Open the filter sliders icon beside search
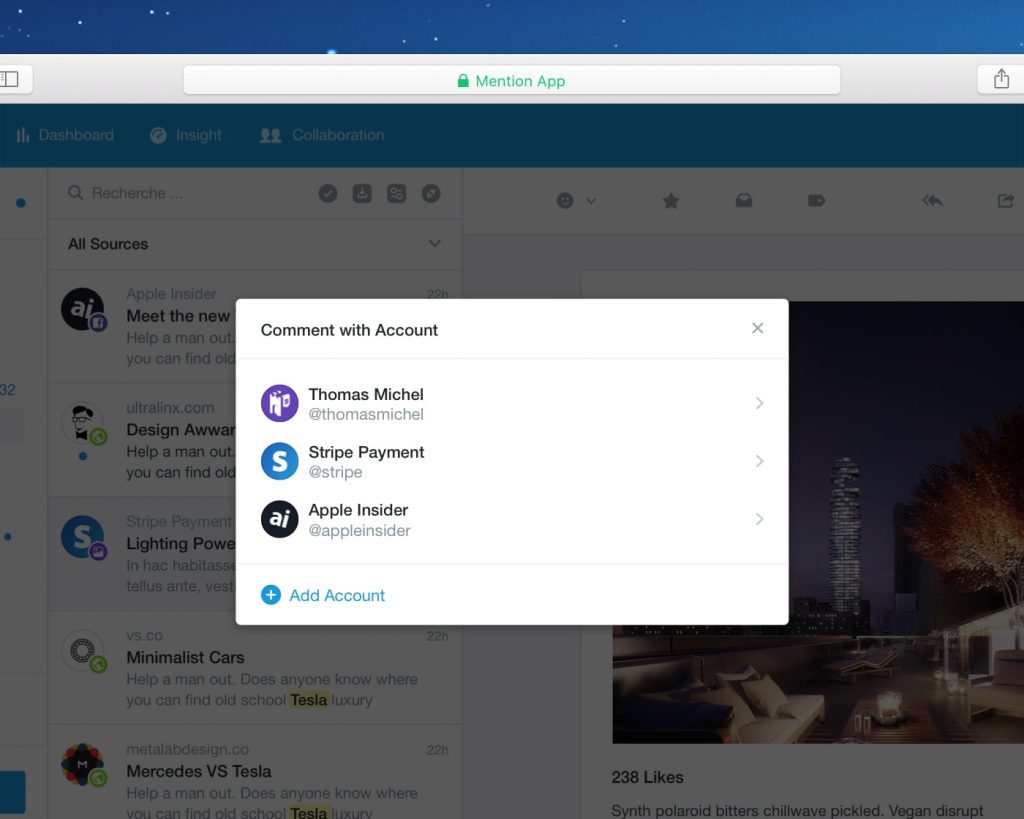The height and width of the screenshot is (819, 1024). point(396,193)
